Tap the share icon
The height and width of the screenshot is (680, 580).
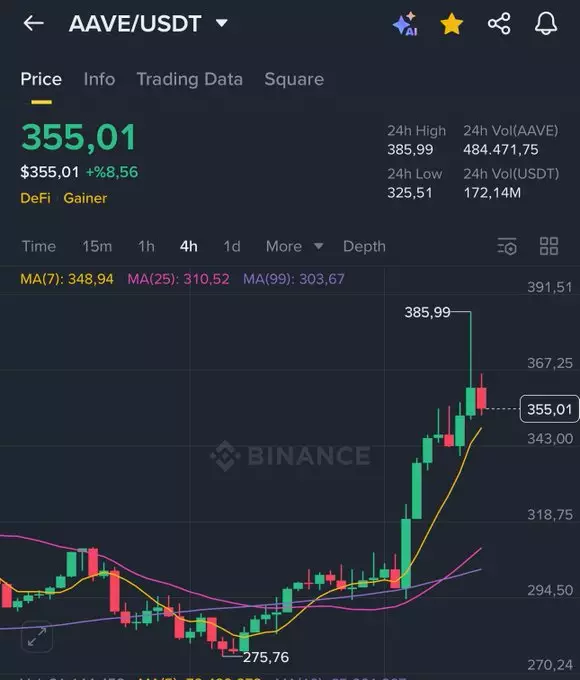pyautogui.click(x=499, y=23)
